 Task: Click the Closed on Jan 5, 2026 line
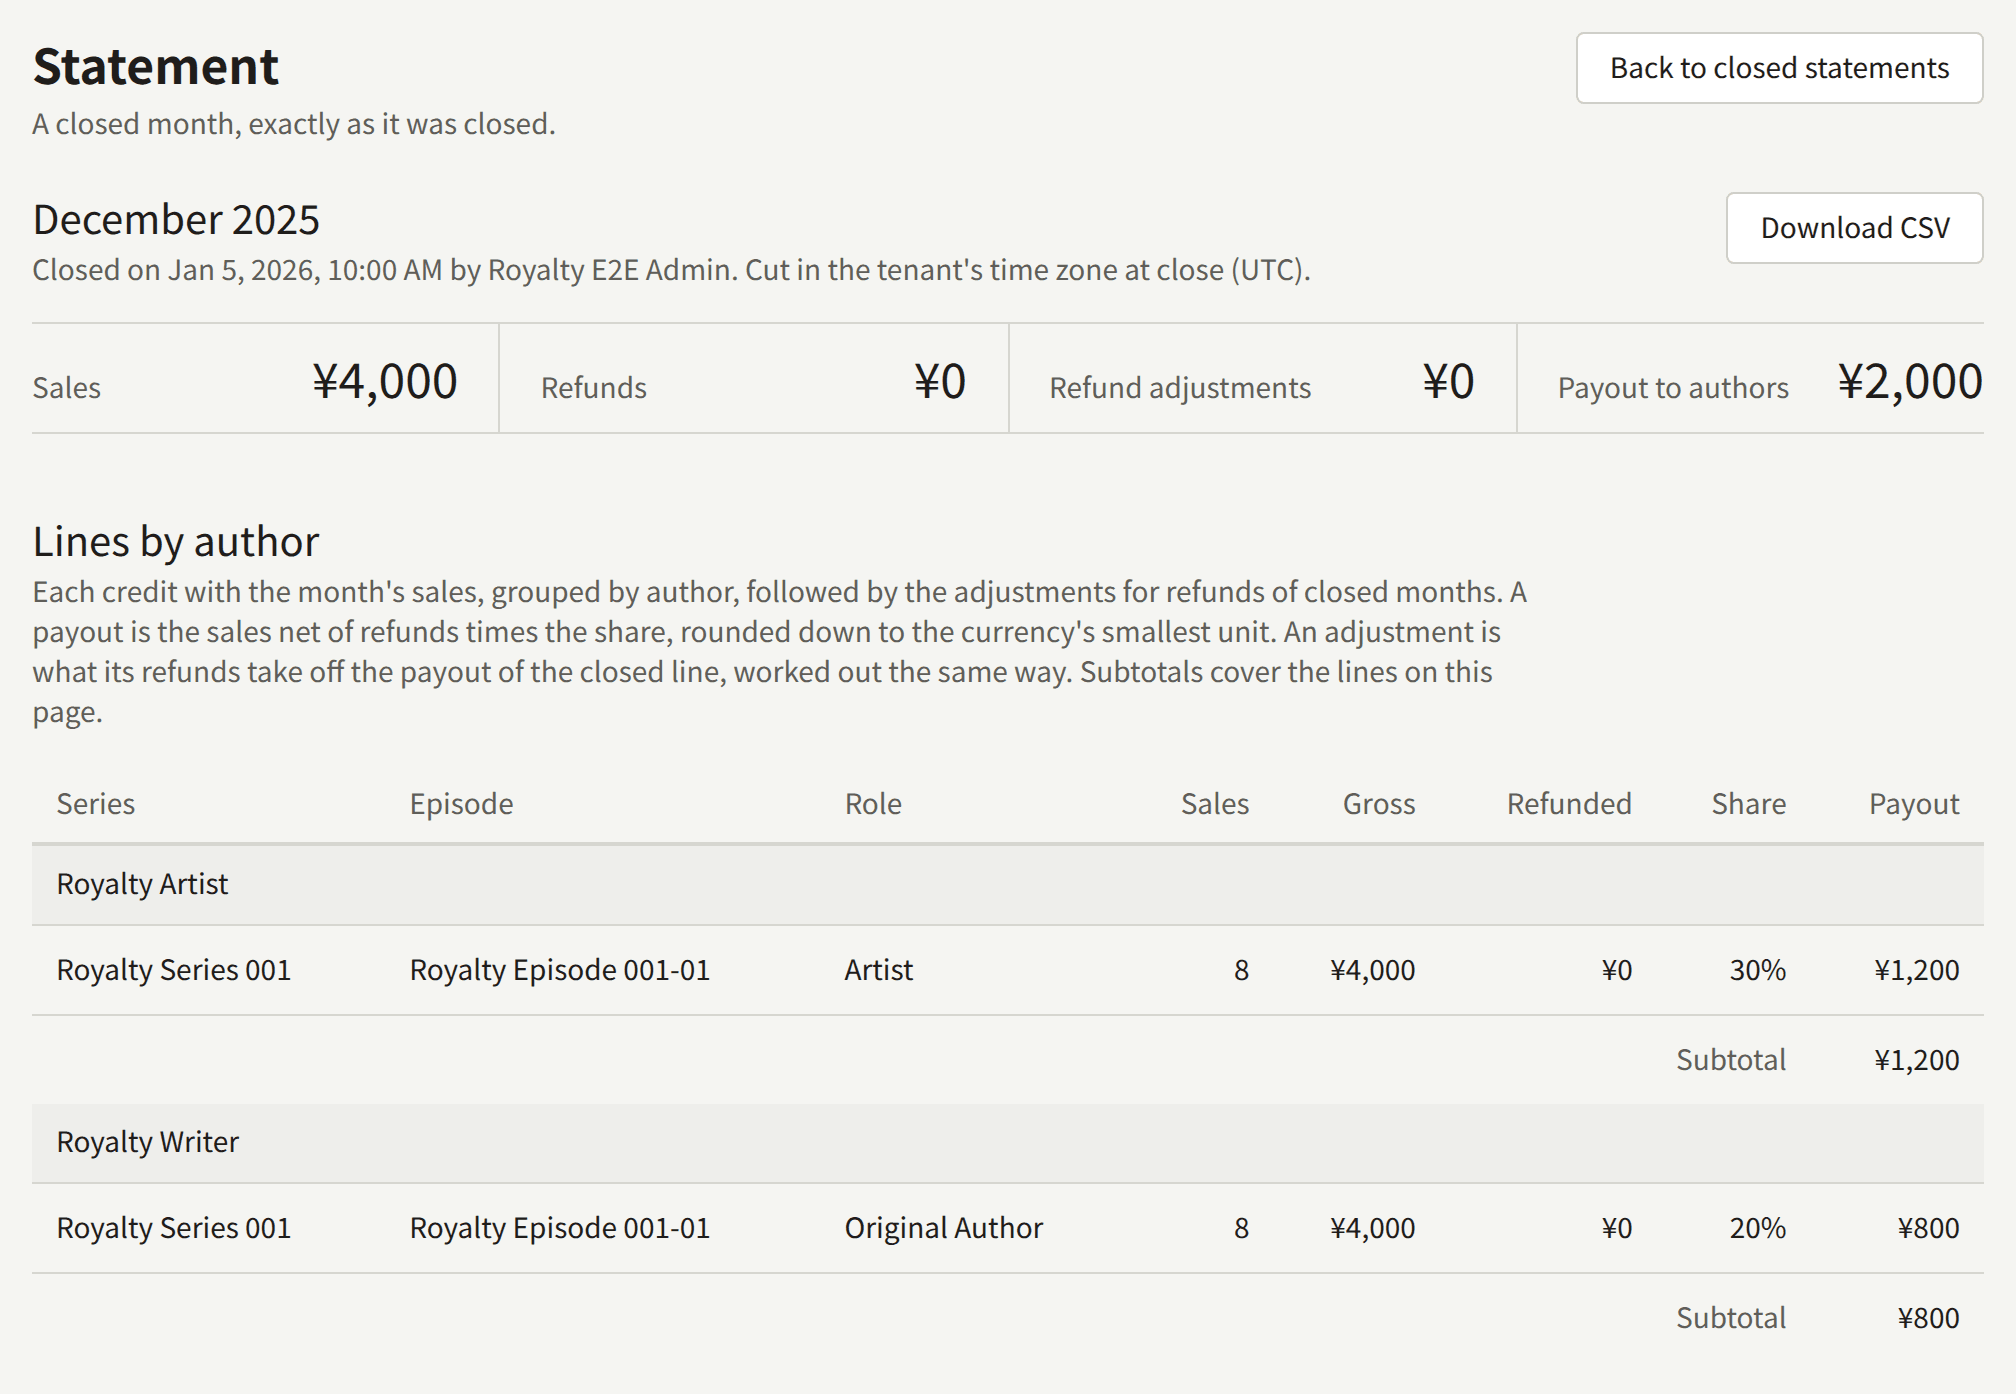(671, 270)
